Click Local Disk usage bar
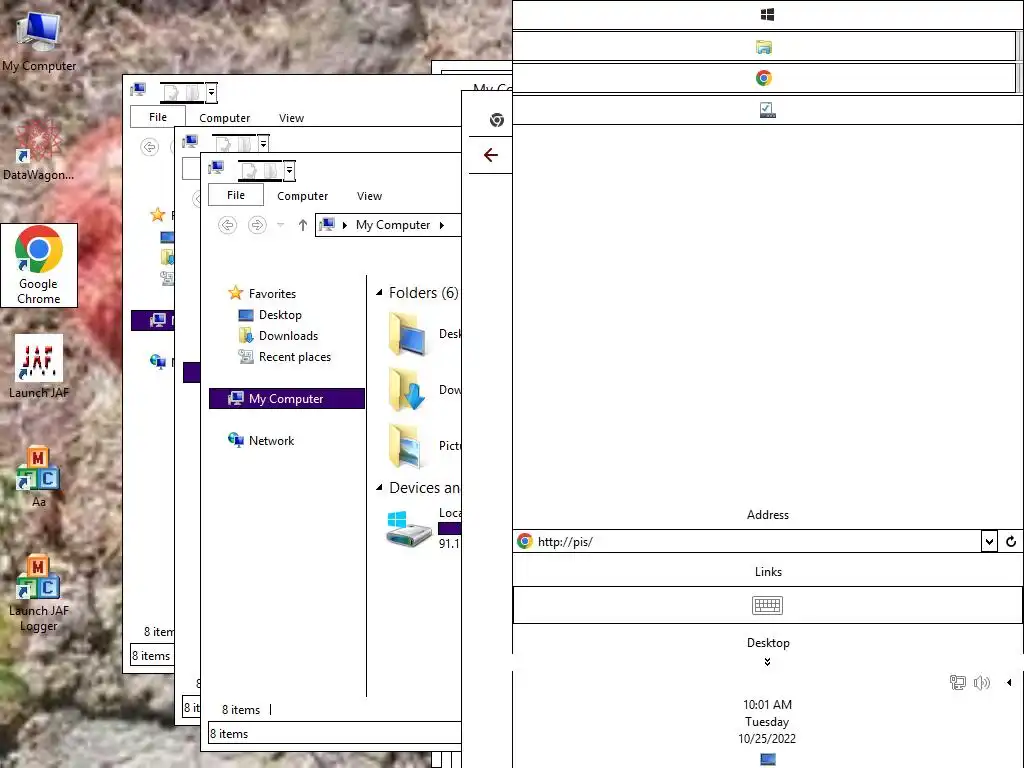1024x768 pixels. click(449, 528)
